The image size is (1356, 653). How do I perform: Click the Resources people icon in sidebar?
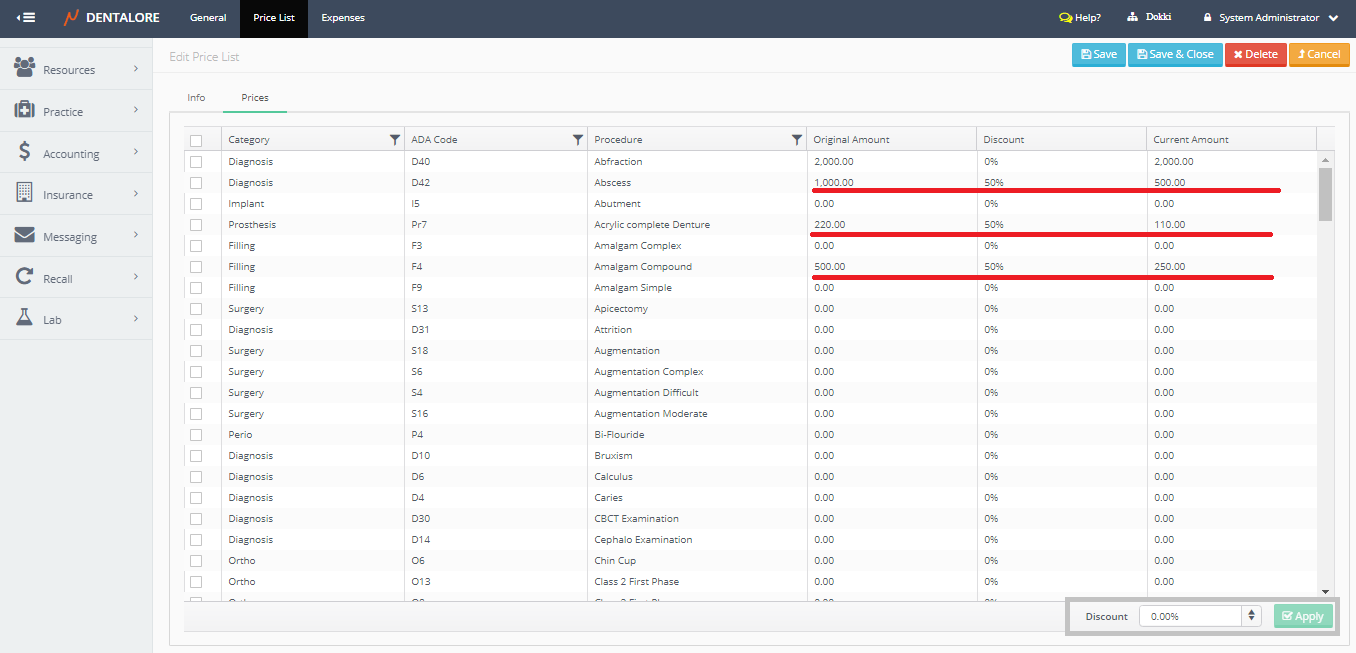tap(25, 68)
